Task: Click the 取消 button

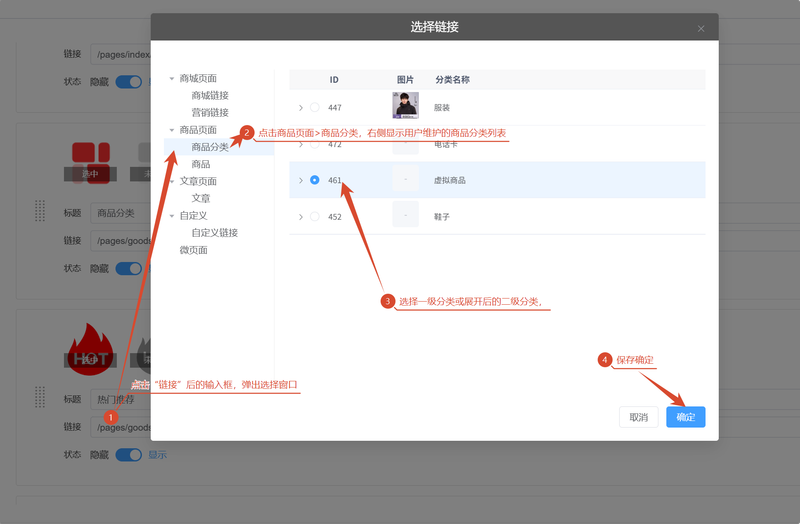Action: click(x=638, y=417)
